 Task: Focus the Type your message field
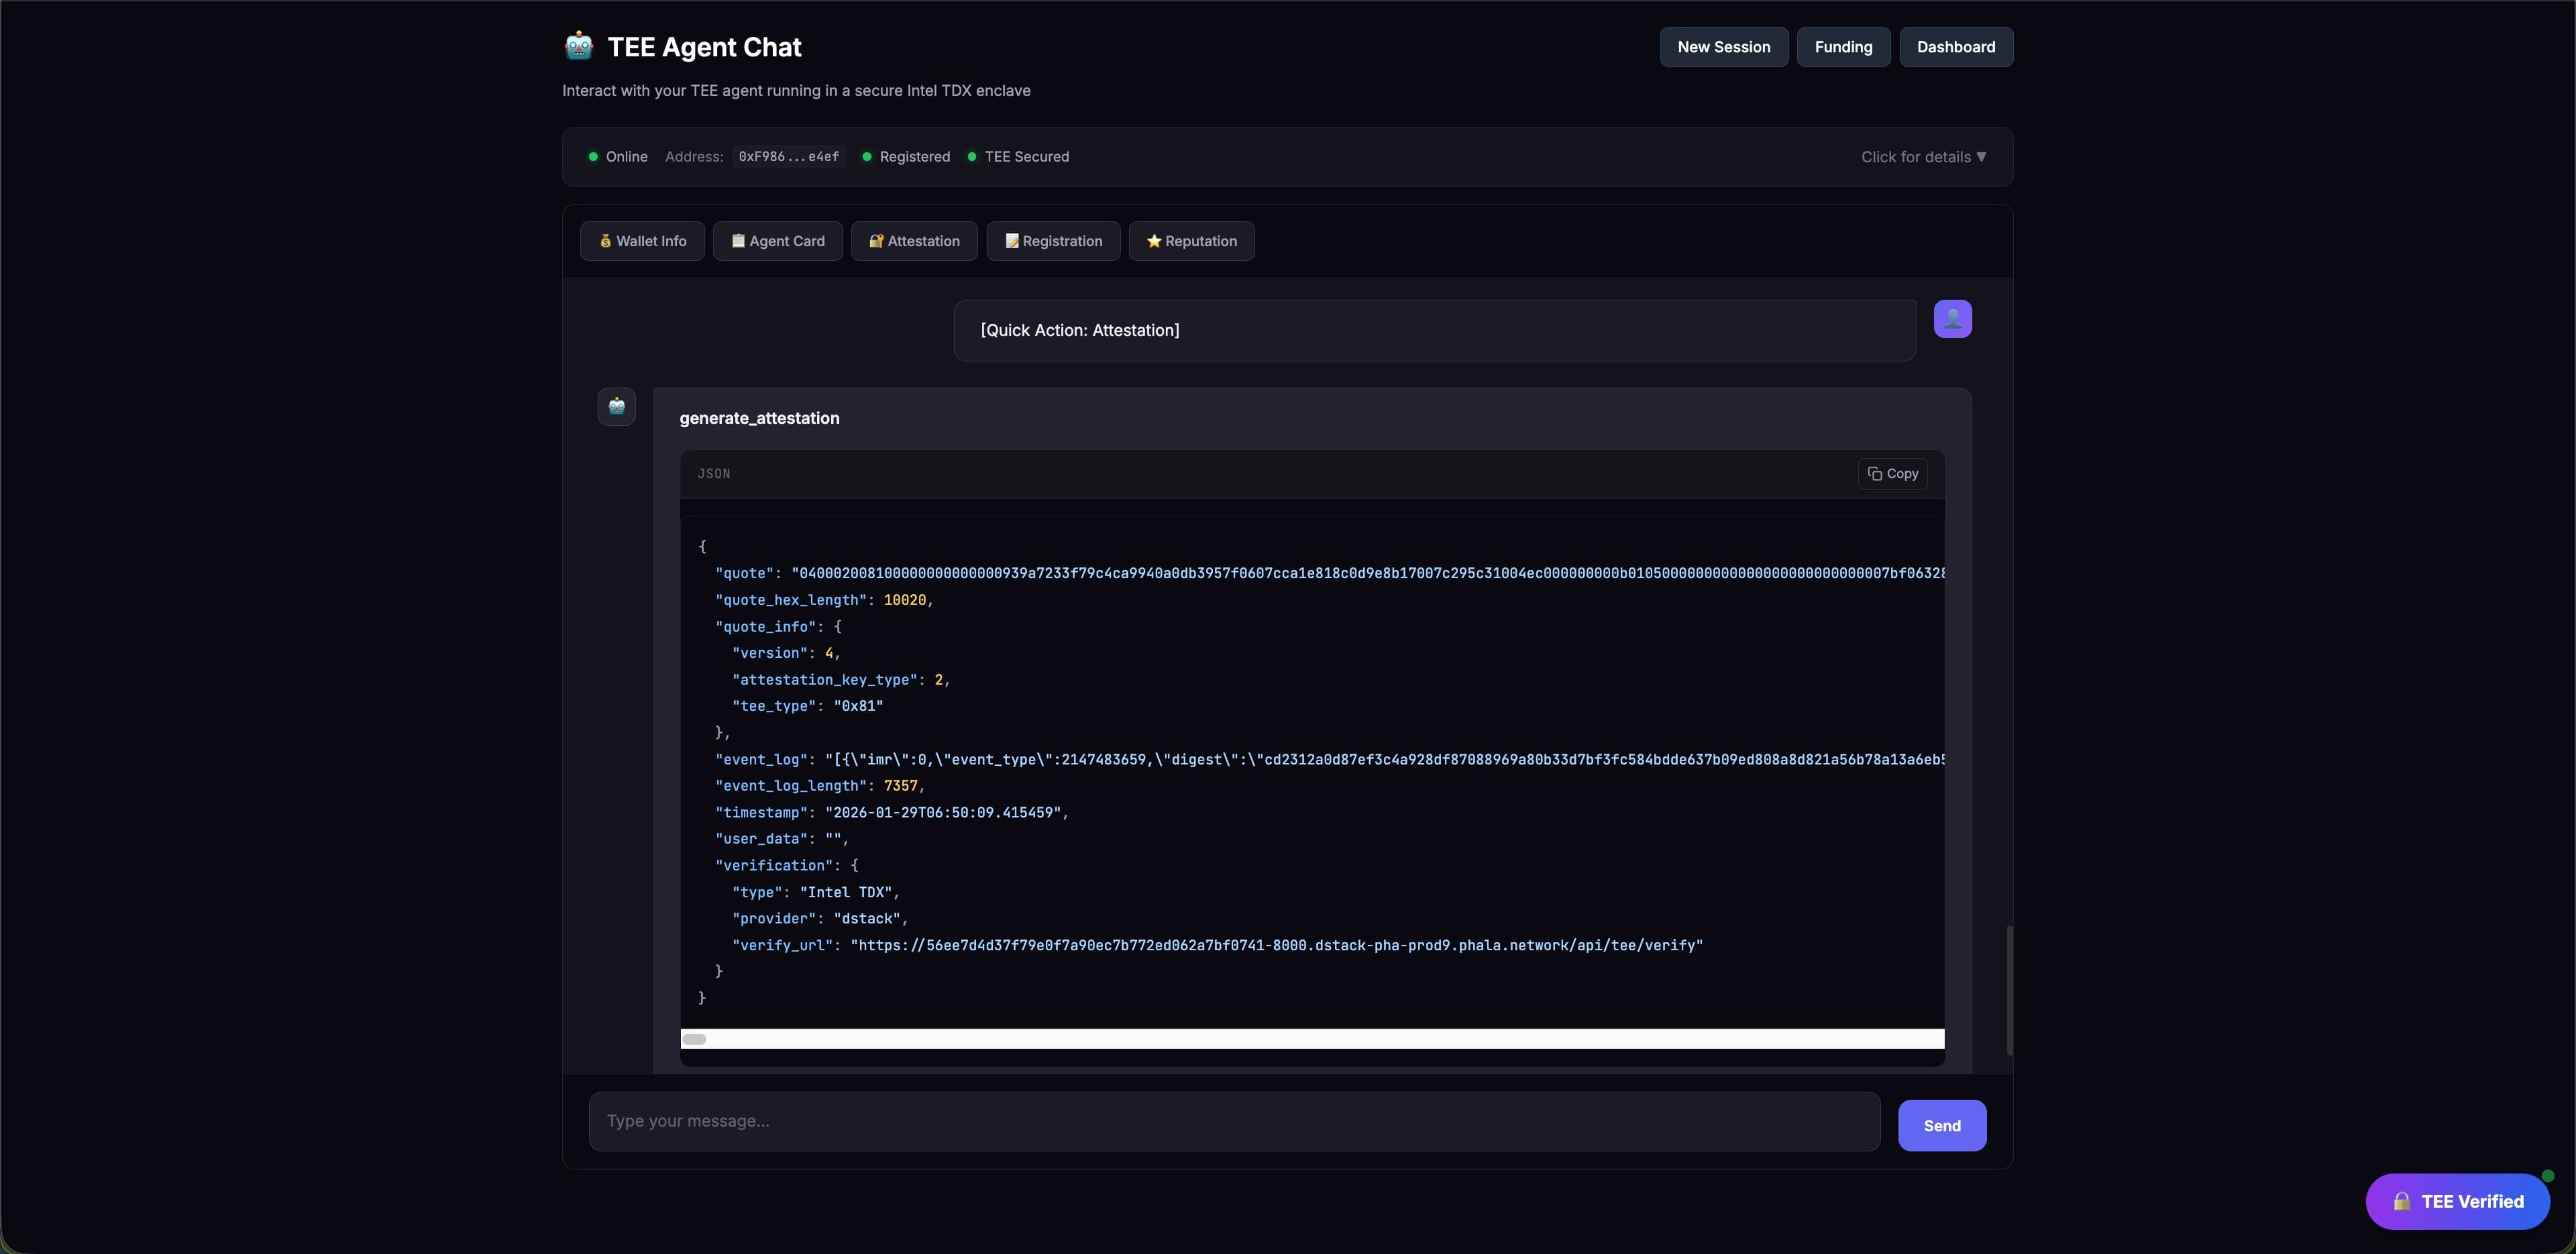[1233, 1121]
